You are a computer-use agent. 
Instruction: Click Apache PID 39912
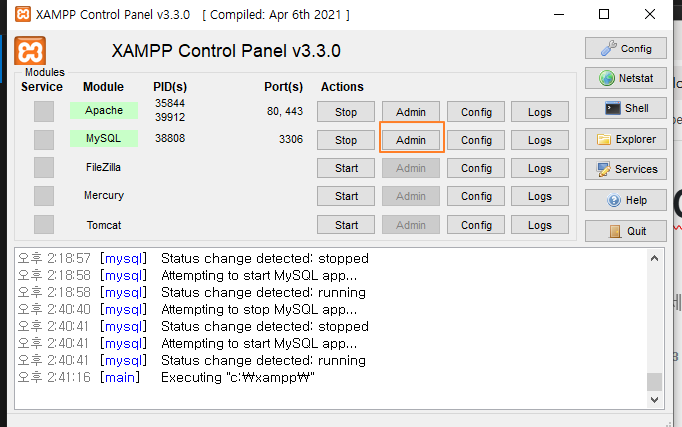pos(170,117)
